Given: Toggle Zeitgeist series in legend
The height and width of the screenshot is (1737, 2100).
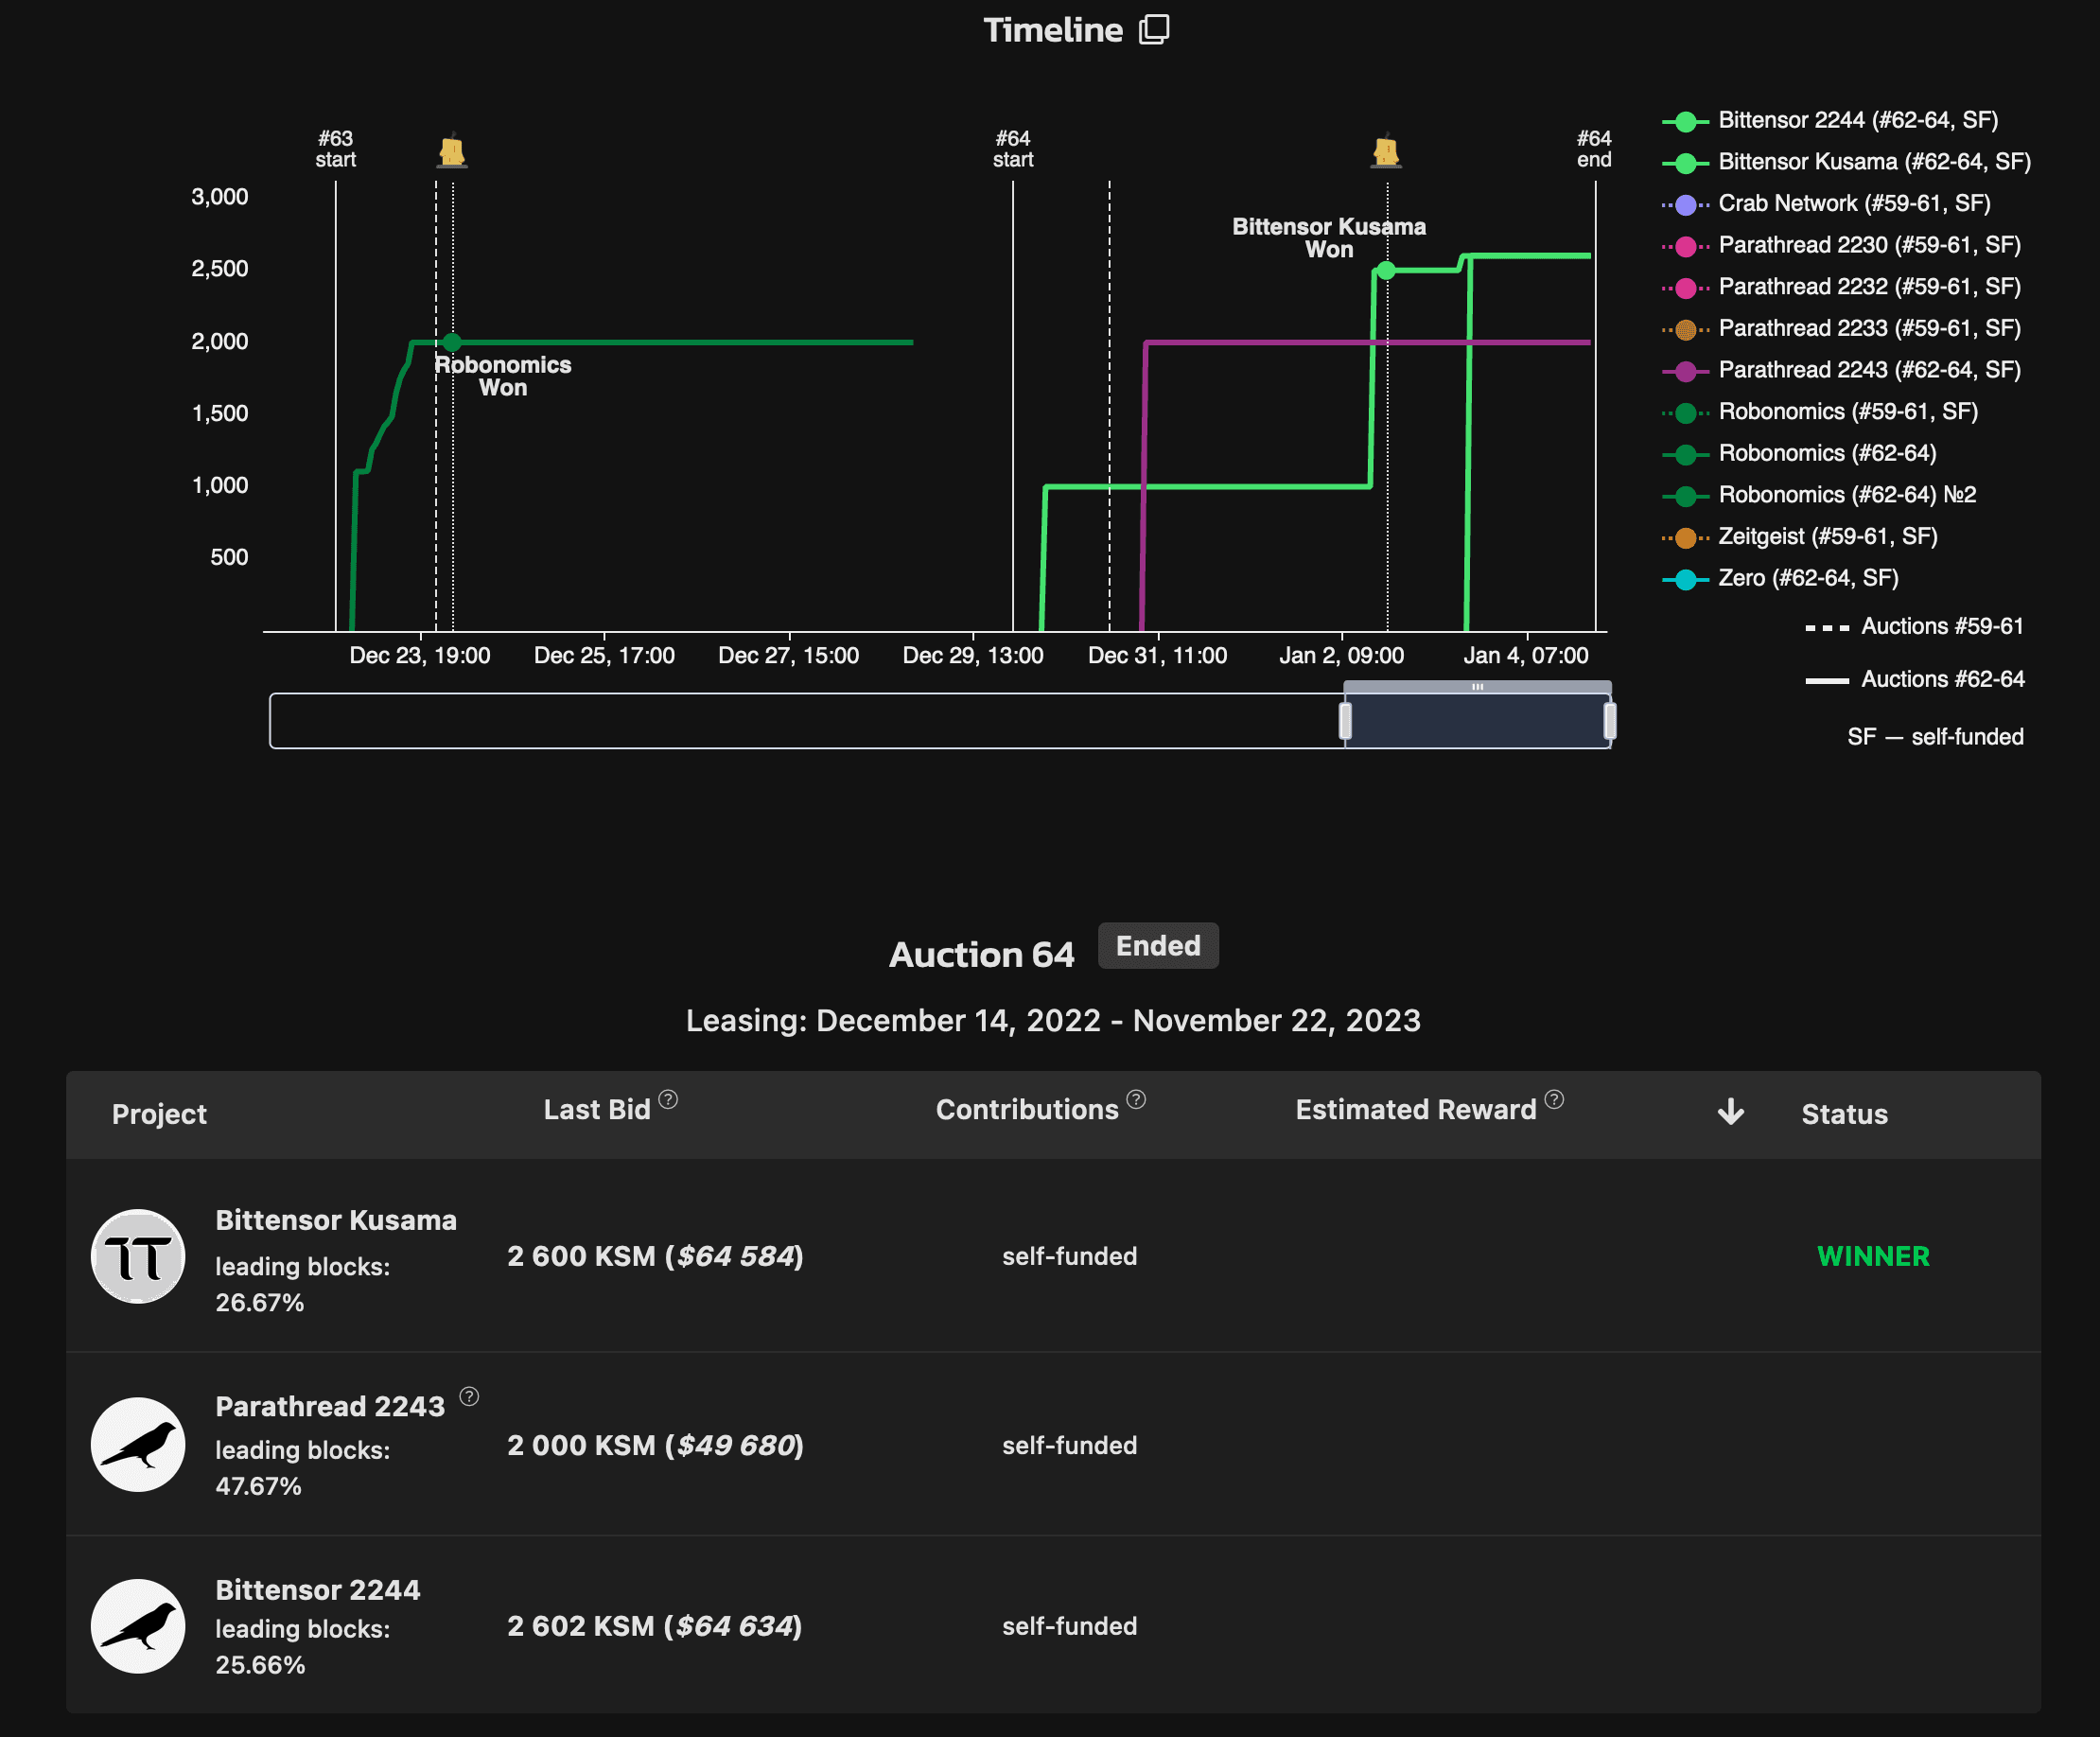Looking at the screenshot, I should coord(1800,537).
